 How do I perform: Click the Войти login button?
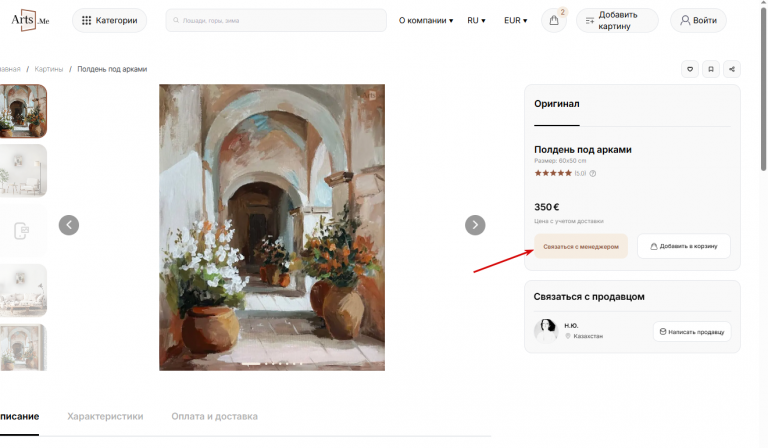(x=698, y=21)
